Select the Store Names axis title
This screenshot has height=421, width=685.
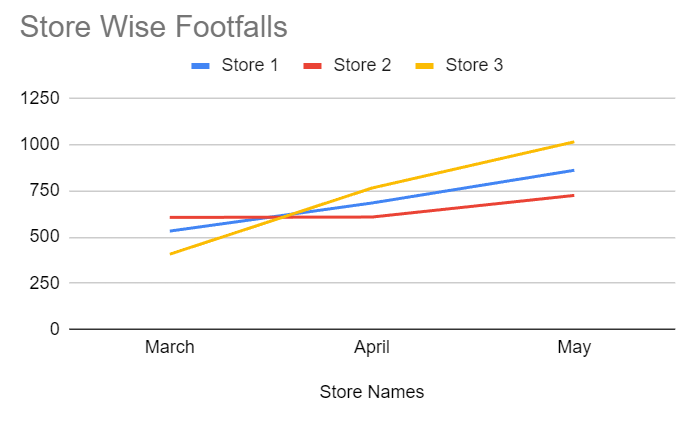(372, 392)
